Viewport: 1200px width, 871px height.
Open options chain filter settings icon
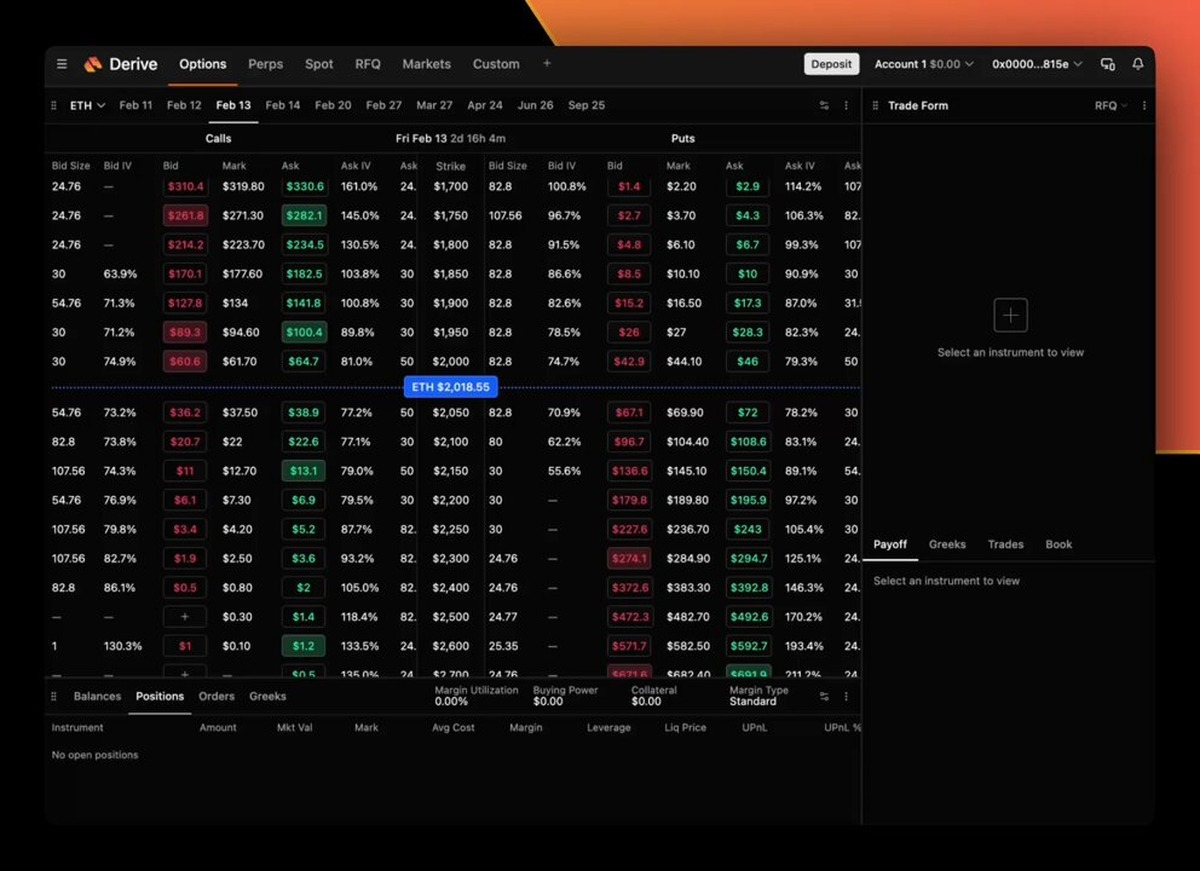(825, 105)
